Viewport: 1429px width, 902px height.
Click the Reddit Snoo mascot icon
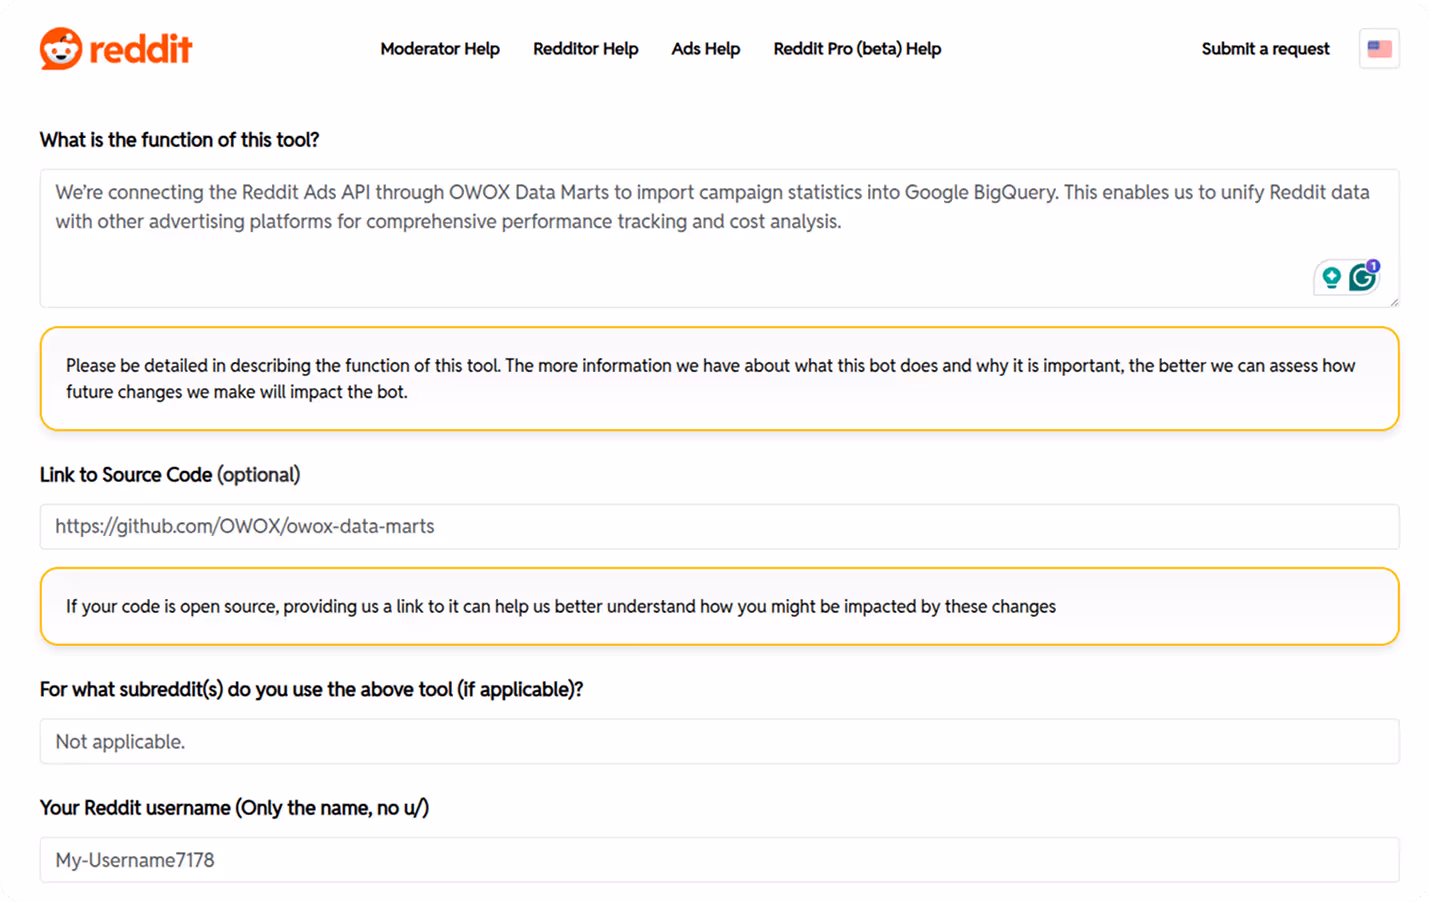[59, 47]
